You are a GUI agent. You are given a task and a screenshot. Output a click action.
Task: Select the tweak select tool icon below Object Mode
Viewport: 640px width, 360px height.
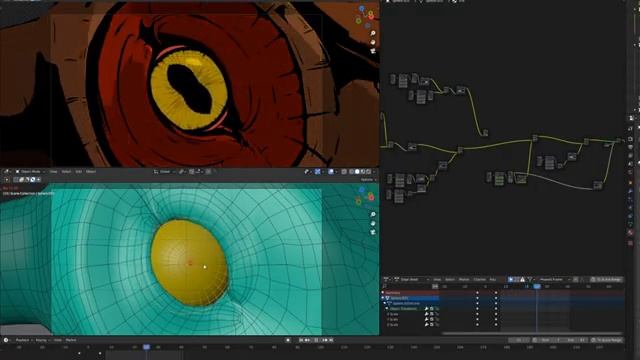7,180
